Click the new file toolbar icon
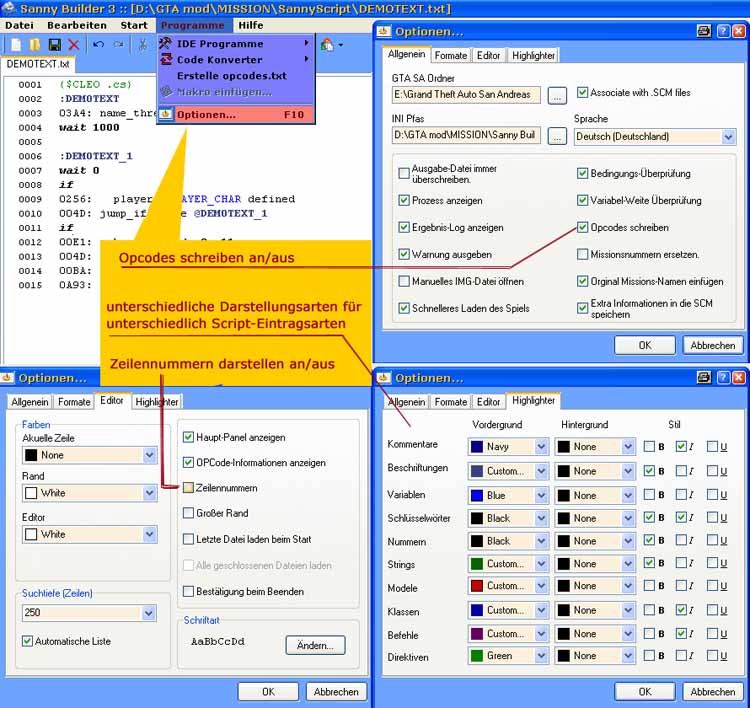 tap(16, 45)
